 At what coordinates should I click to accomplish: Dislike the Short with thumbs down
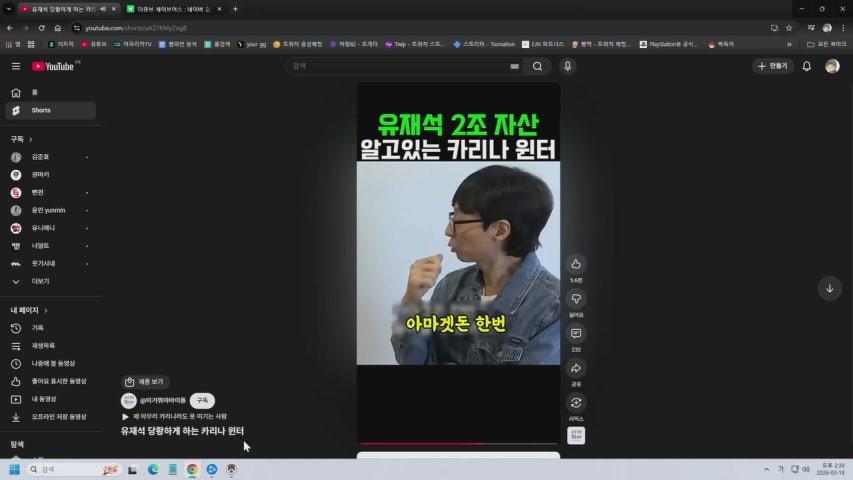(576, 299)
